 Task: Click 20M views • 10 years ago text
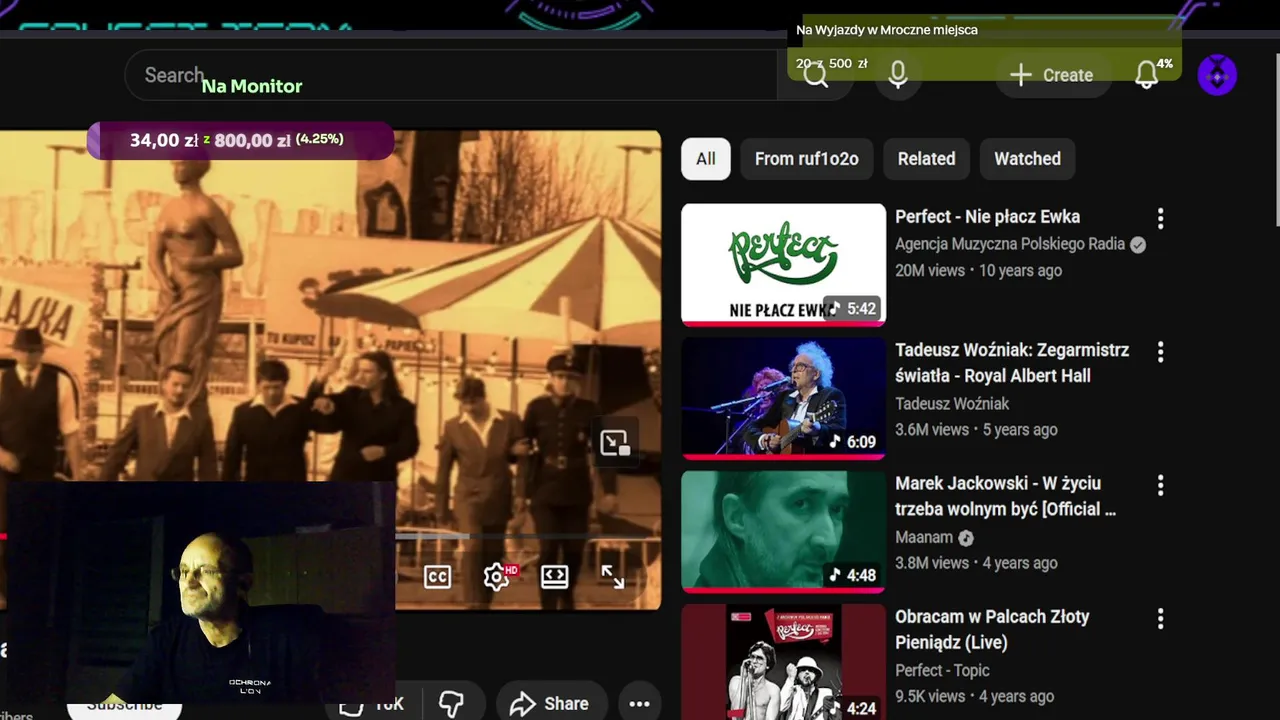[978, 270]
